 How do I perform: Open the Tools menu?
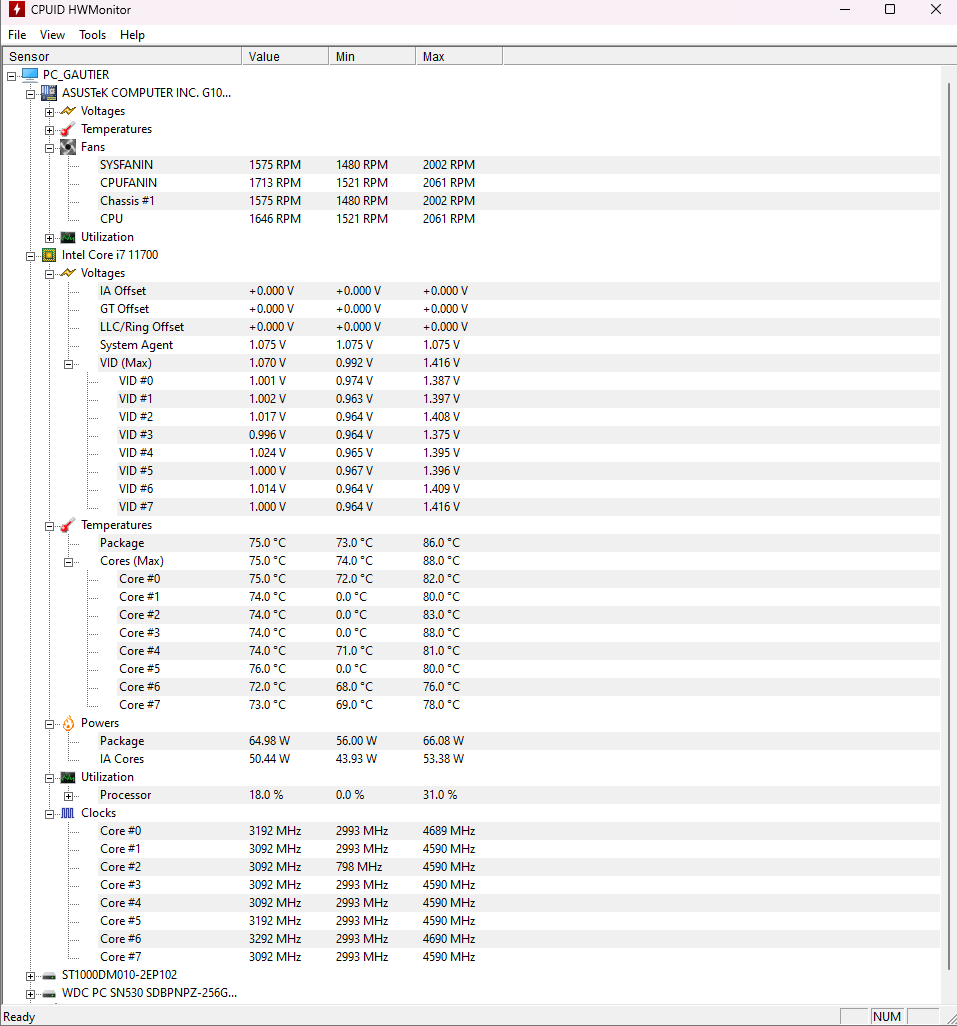[x=92, y=35]
